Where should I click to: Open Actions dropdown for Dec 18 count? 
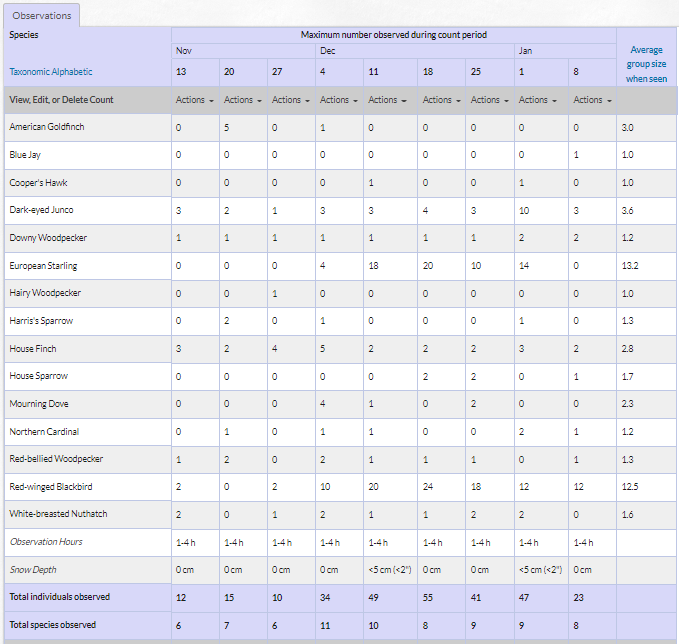[x=442, y=100]
